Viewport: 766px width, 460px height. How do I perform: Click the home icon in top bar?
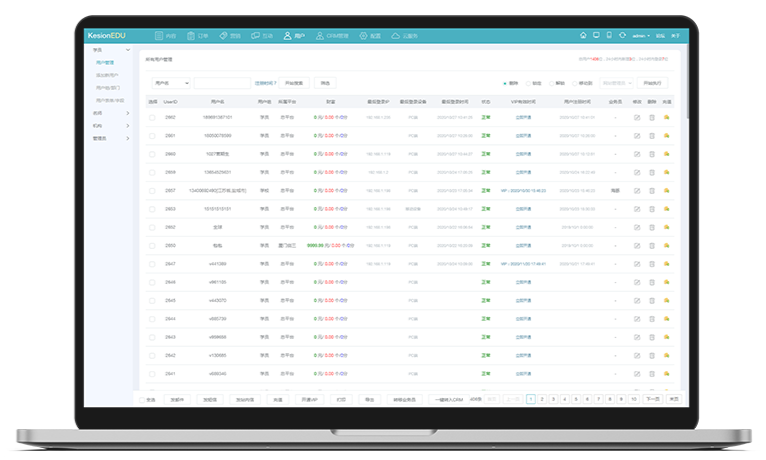583,36
